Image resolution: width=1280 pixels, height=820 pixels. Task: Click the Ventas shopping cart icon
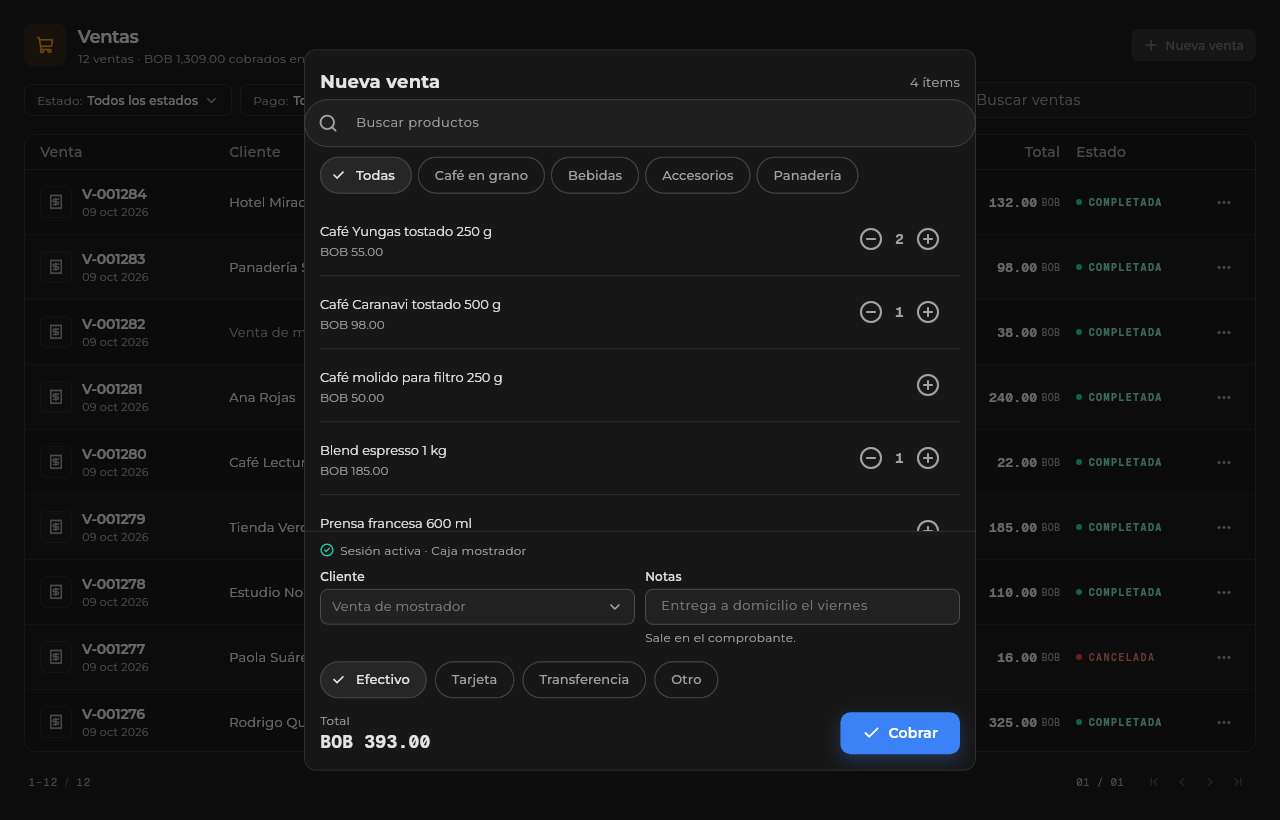click(x=45, y=45)
